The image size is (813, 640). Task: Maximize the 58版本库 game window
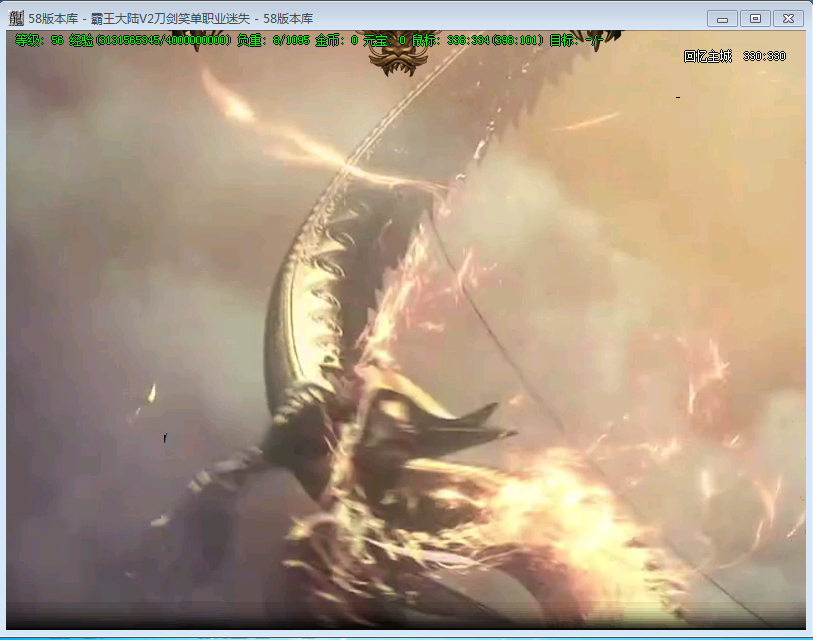[755, 19]
